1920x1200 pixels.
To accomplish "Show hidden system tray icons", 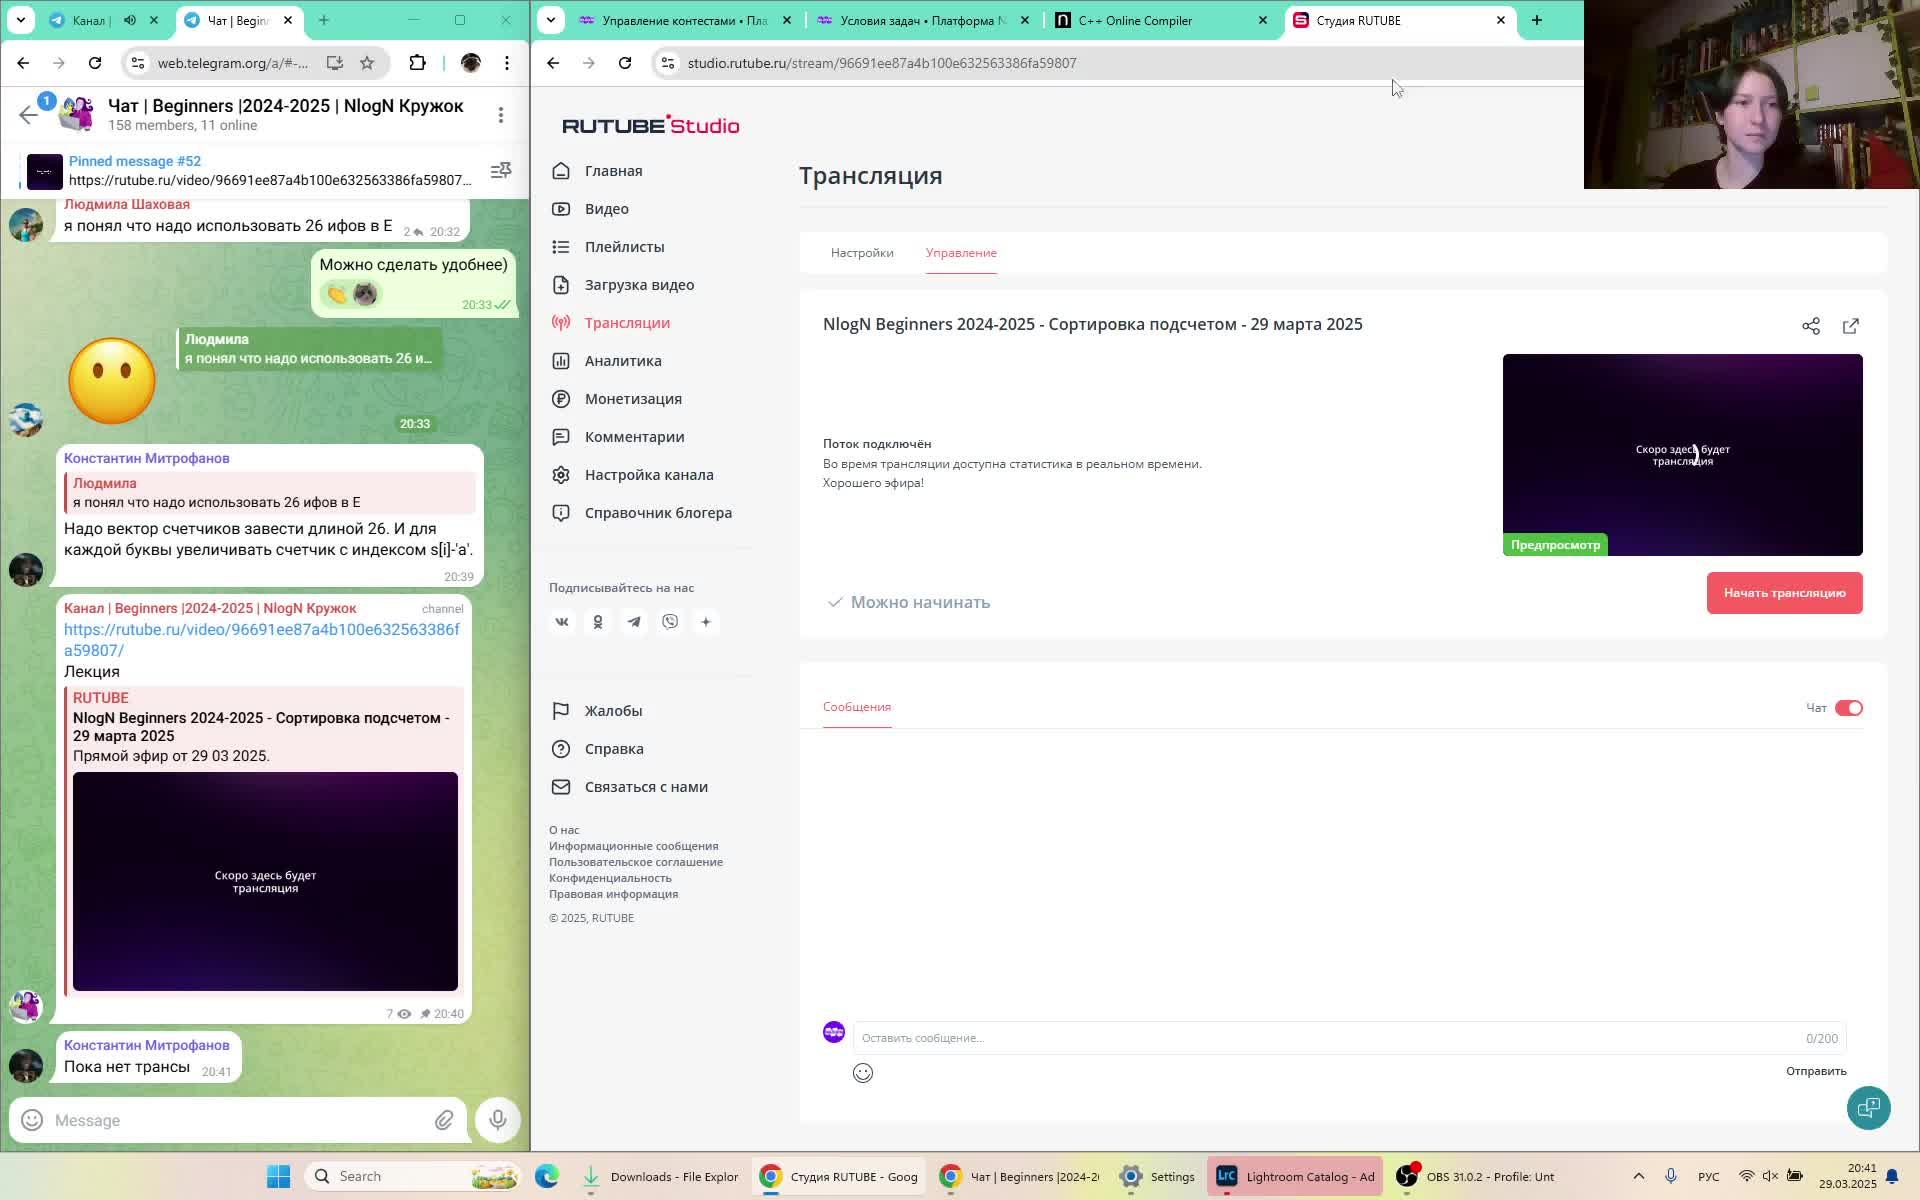I will tap(1638, 1176).
